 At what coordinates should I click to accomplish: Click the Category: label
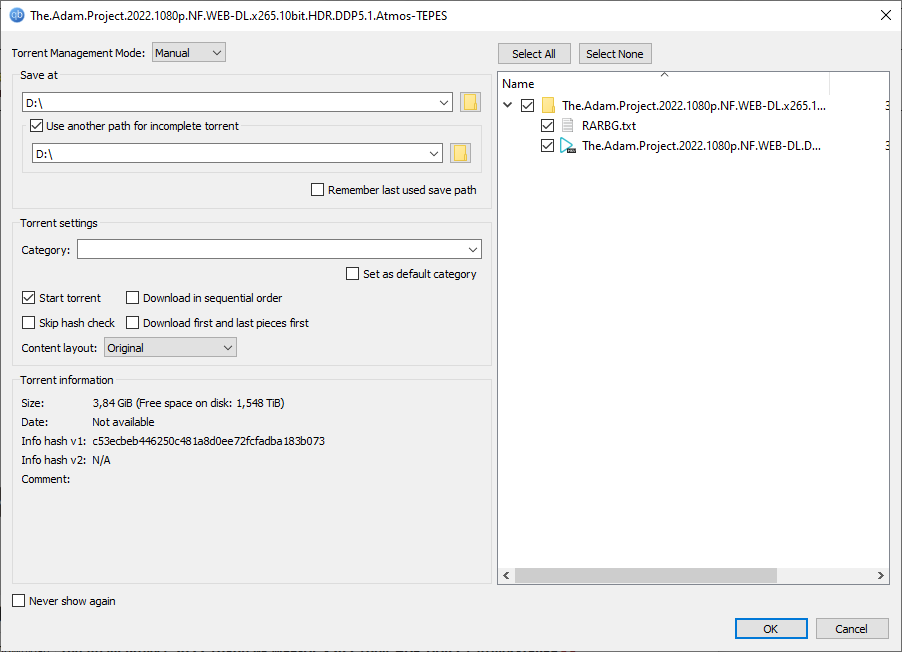click(45, 250)
